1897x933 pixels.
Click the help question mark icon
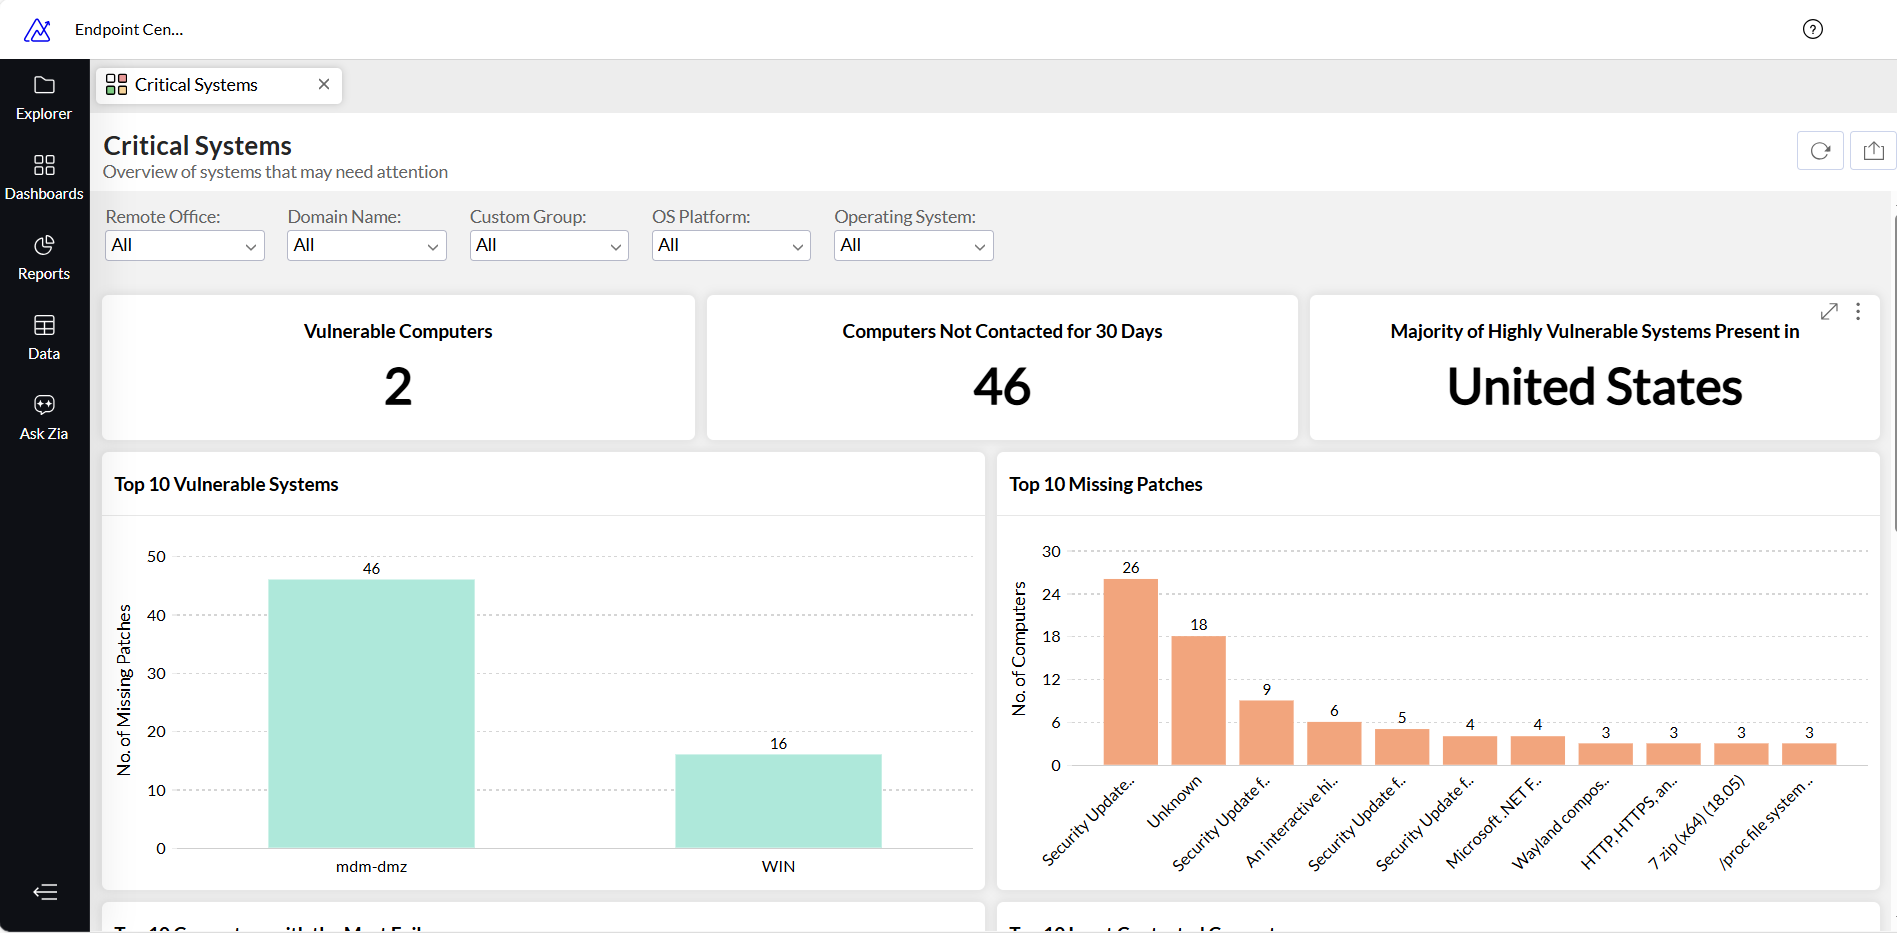pos(1812,29)
